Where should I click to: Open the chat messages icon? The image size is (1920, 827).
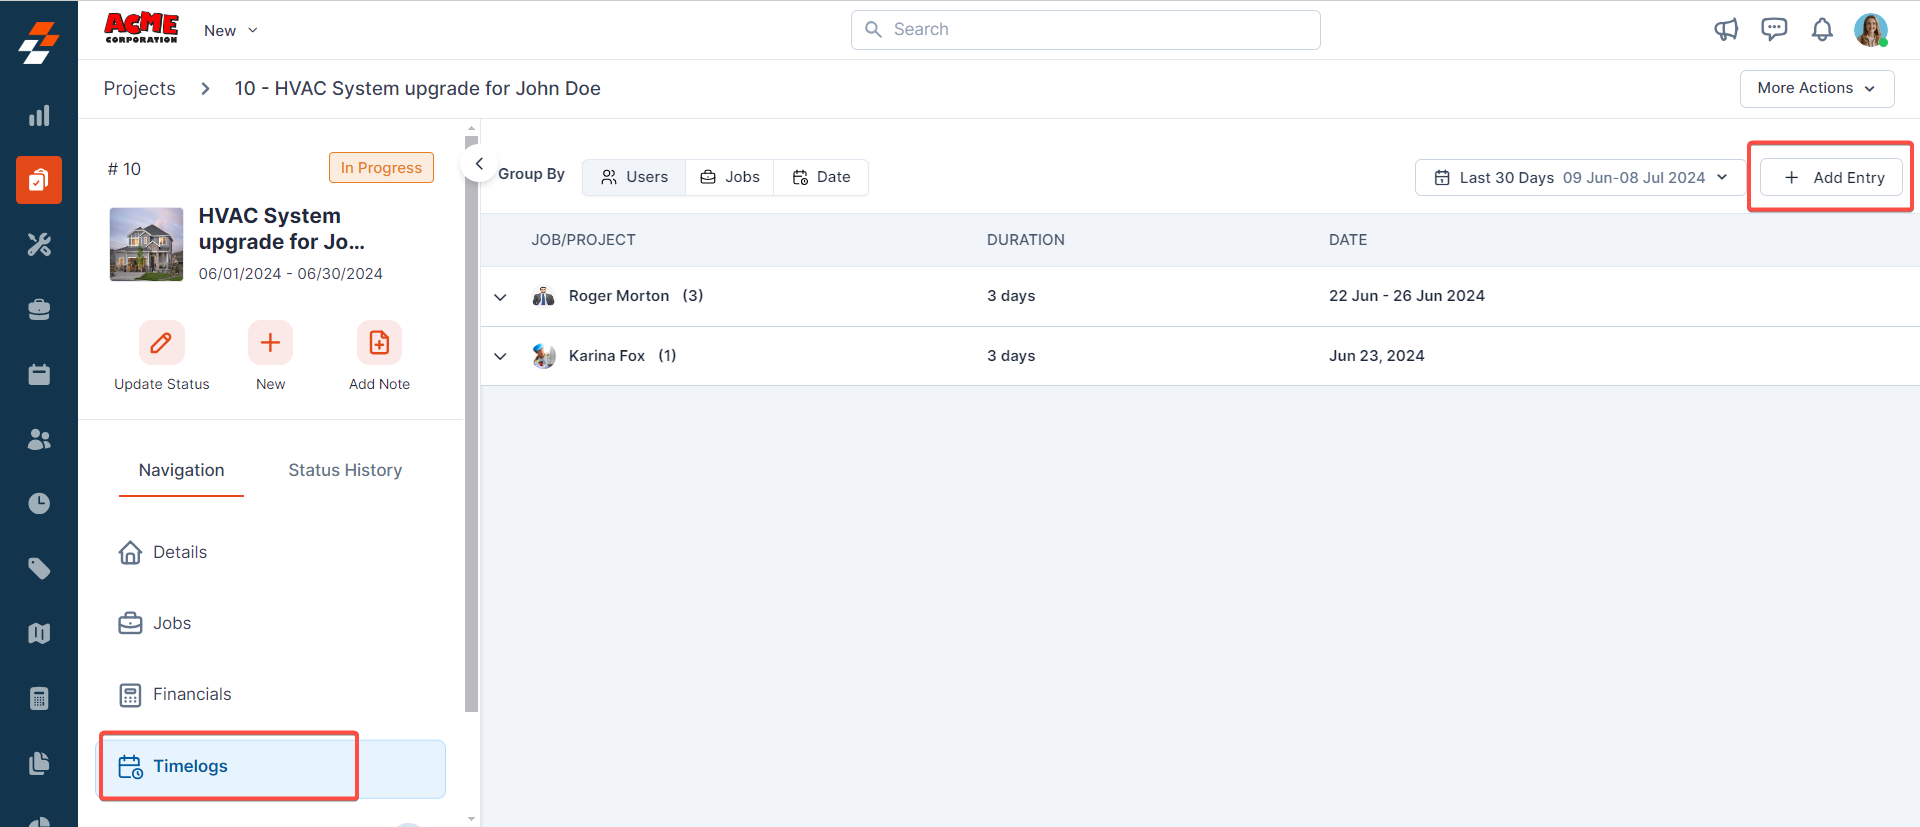(1774, 29)
